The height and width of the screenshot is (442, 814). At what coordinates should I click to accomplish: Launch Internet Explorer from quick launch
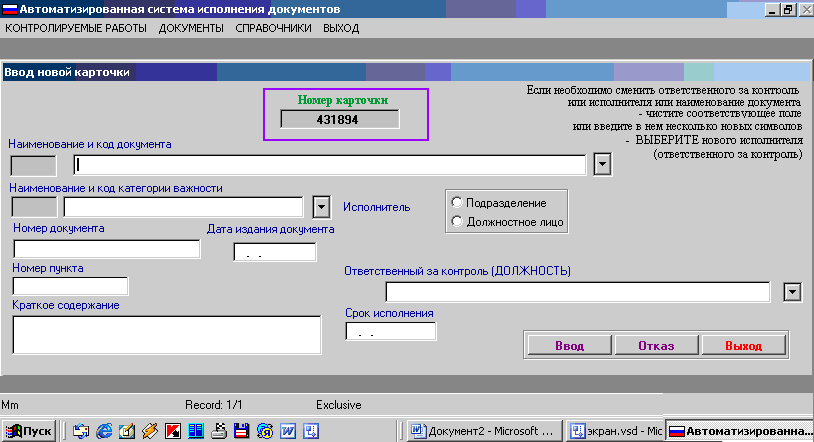104,431
